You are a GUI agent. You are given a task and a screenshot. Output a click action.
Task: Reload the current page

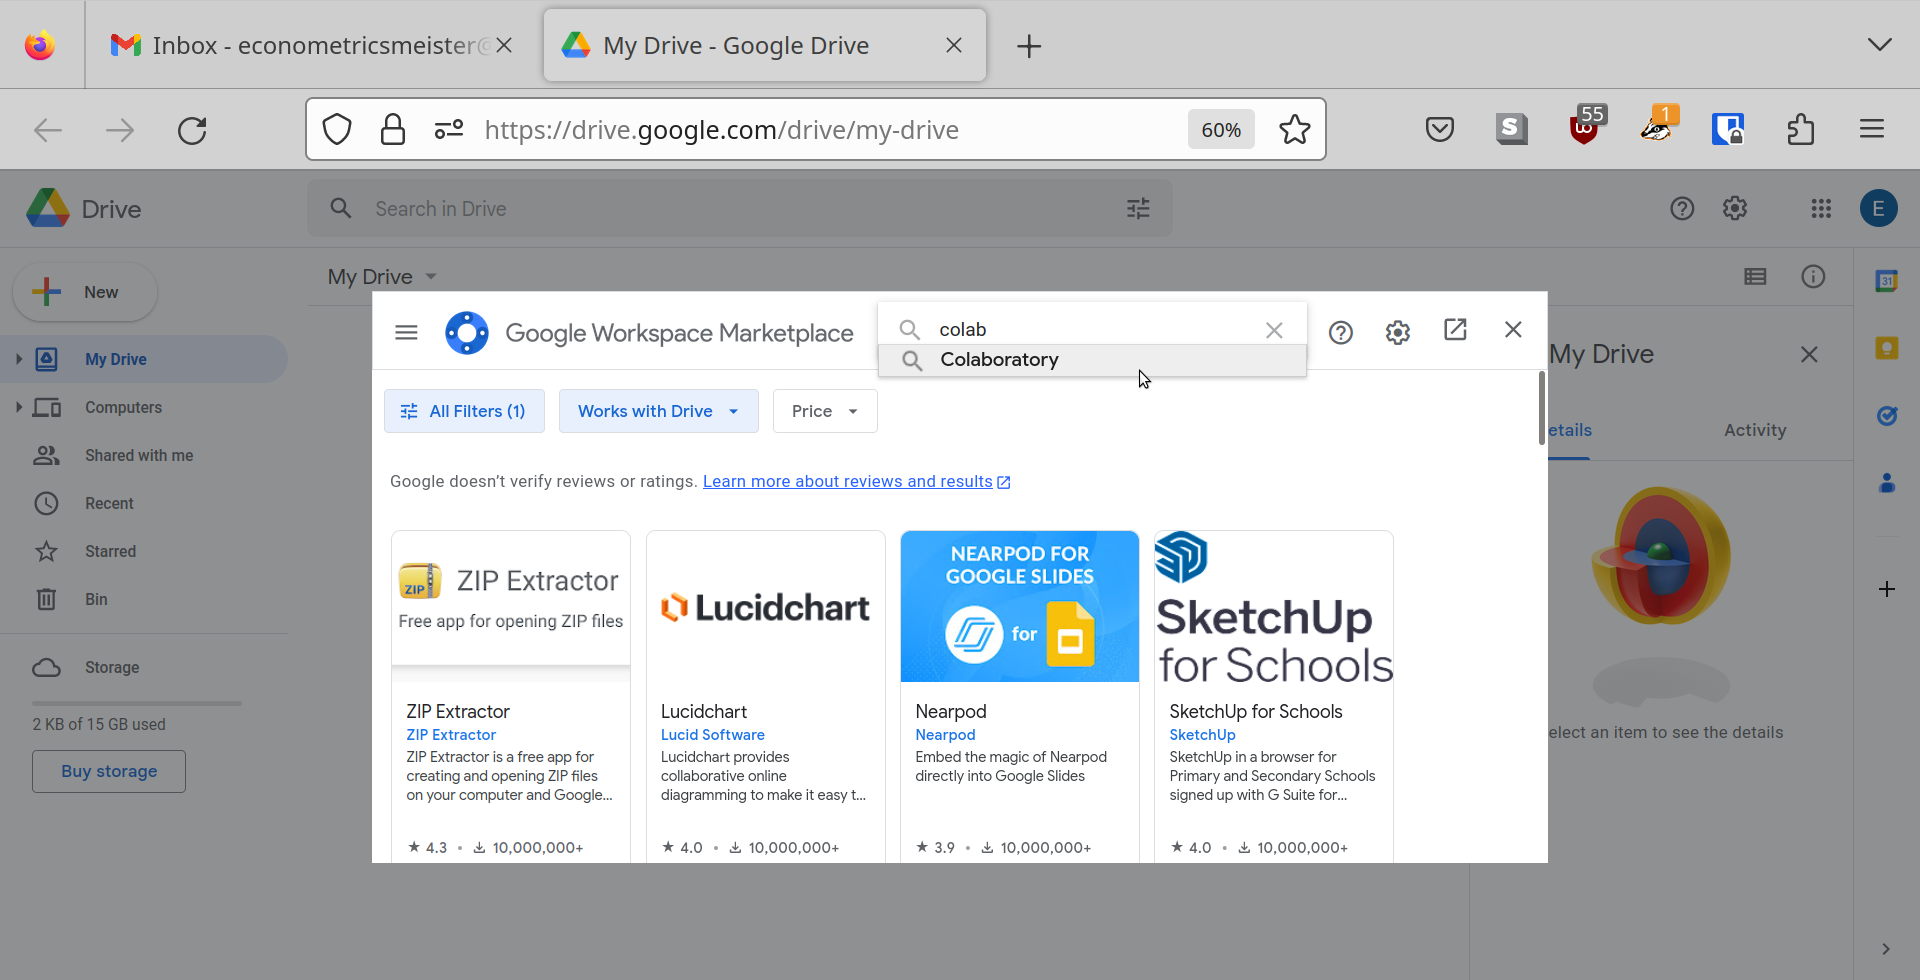(192, 130)
